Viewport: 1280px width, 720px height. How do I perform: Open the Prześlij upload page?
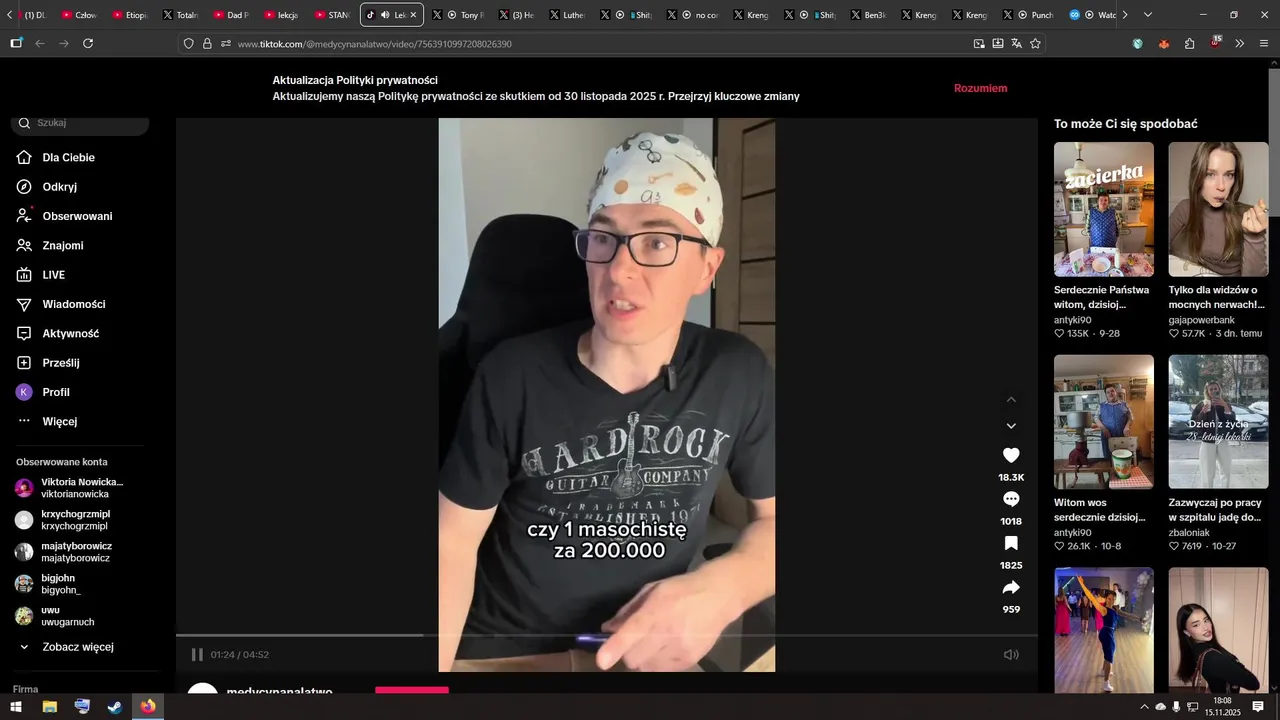tap(60, 363)
